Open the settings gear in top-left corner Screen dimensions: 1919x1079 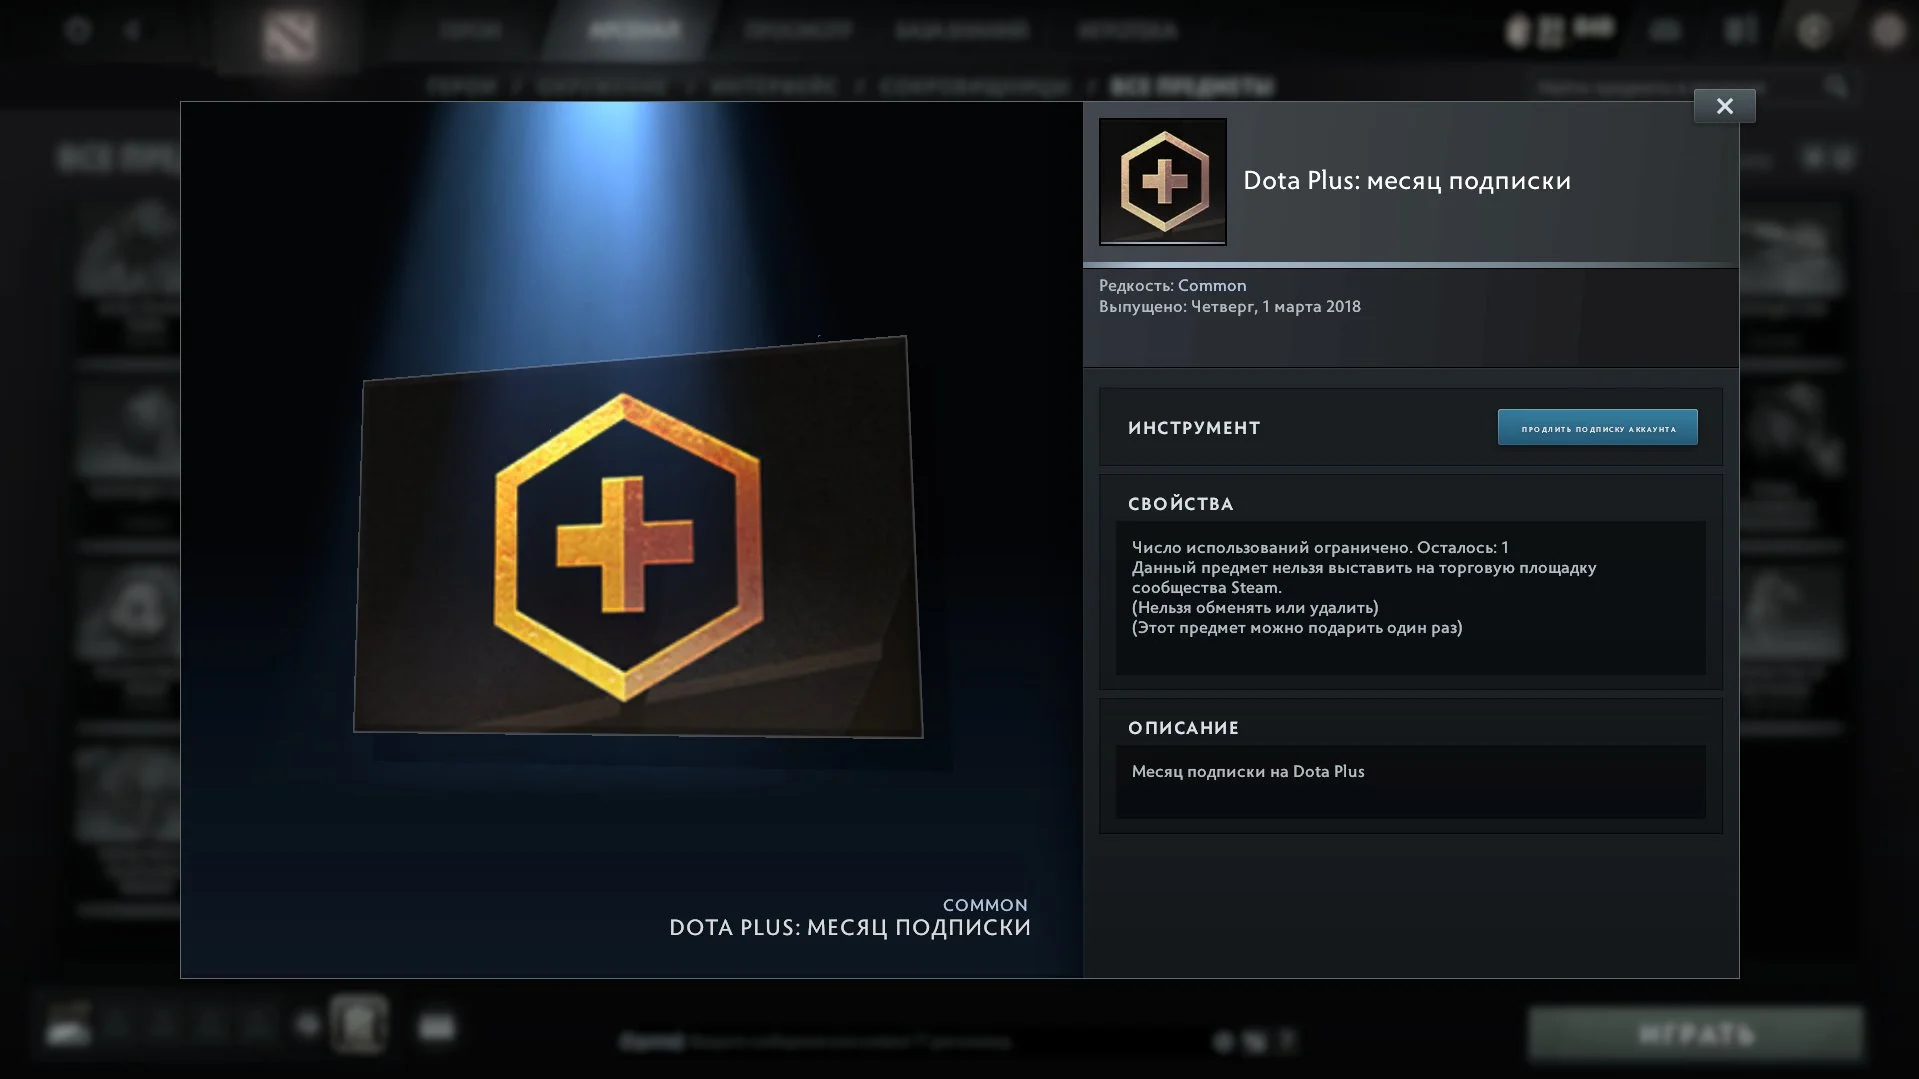78,30
